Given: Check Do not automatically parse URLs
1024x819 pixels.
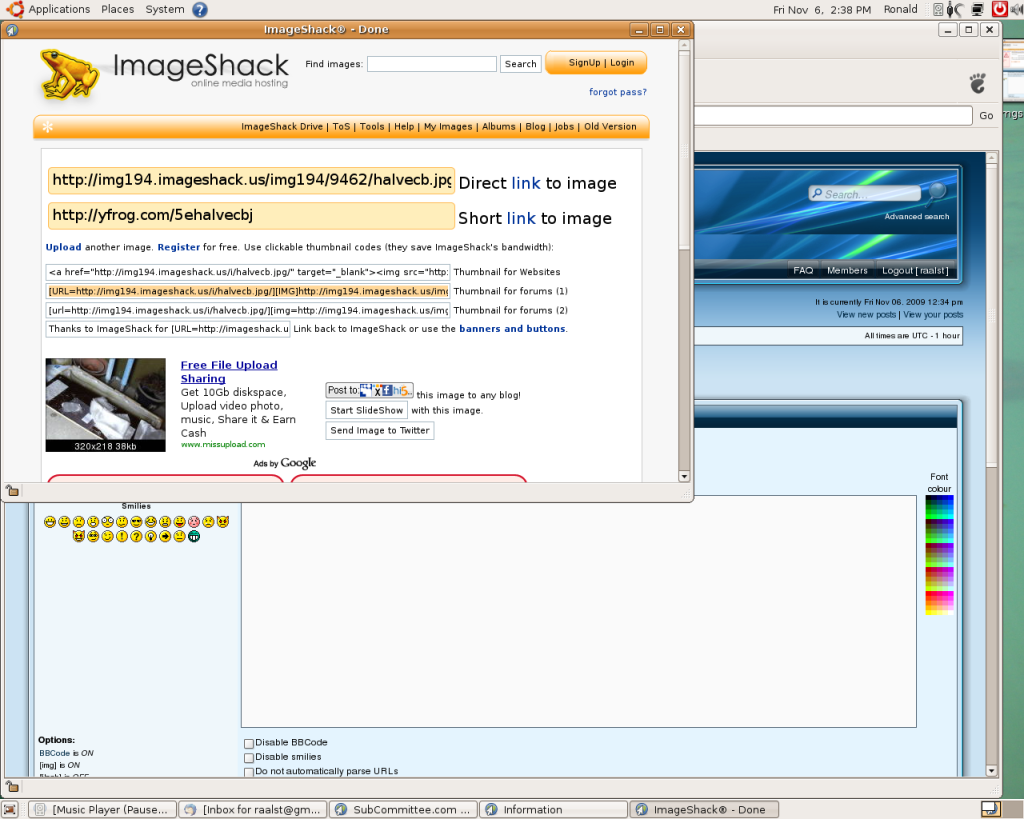Looking at the screenshot, I should click(x=249, y=772).
